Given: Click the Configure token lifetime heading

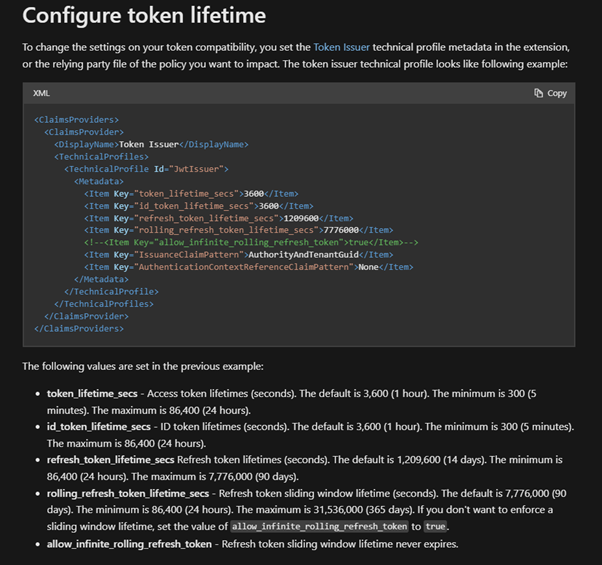Looking at the screenshot, I should point(144,16).
